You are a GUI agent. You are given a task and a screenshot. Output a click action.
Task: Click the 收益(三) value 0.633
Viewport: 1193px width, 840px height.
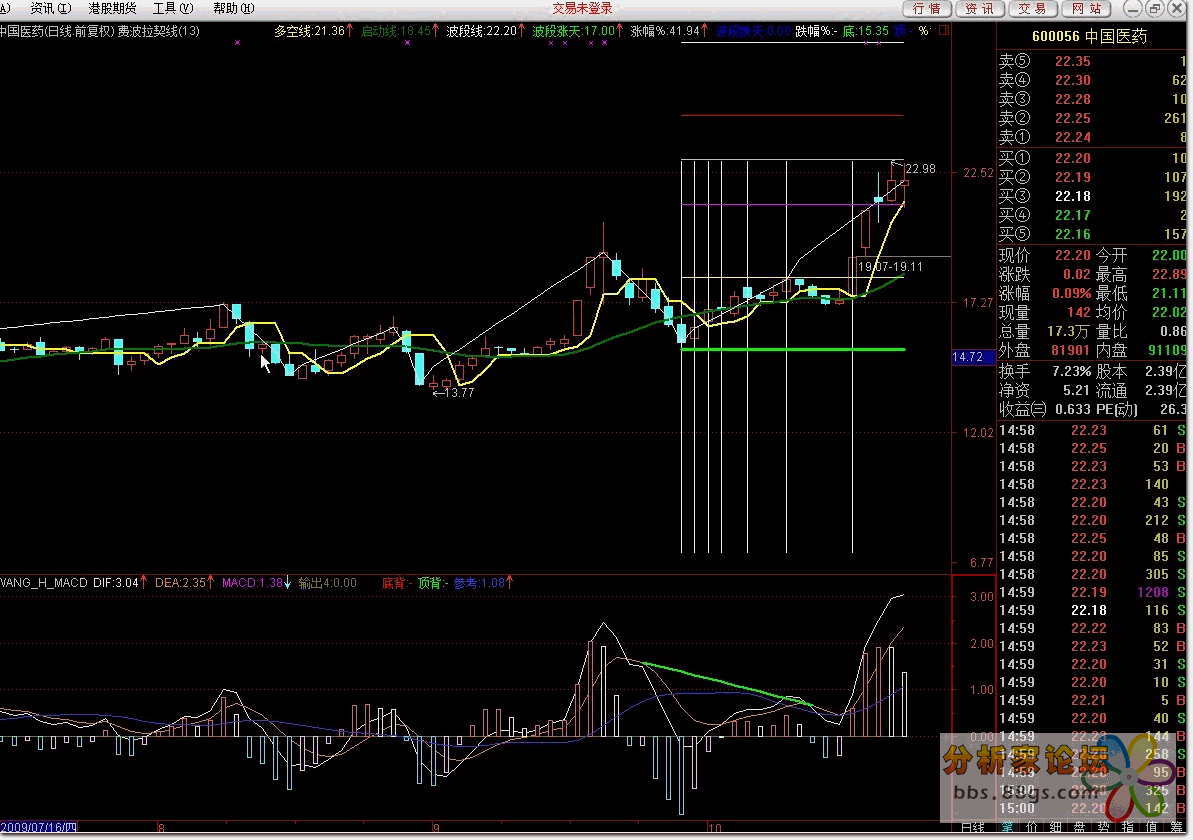(x=1073, y=409)
